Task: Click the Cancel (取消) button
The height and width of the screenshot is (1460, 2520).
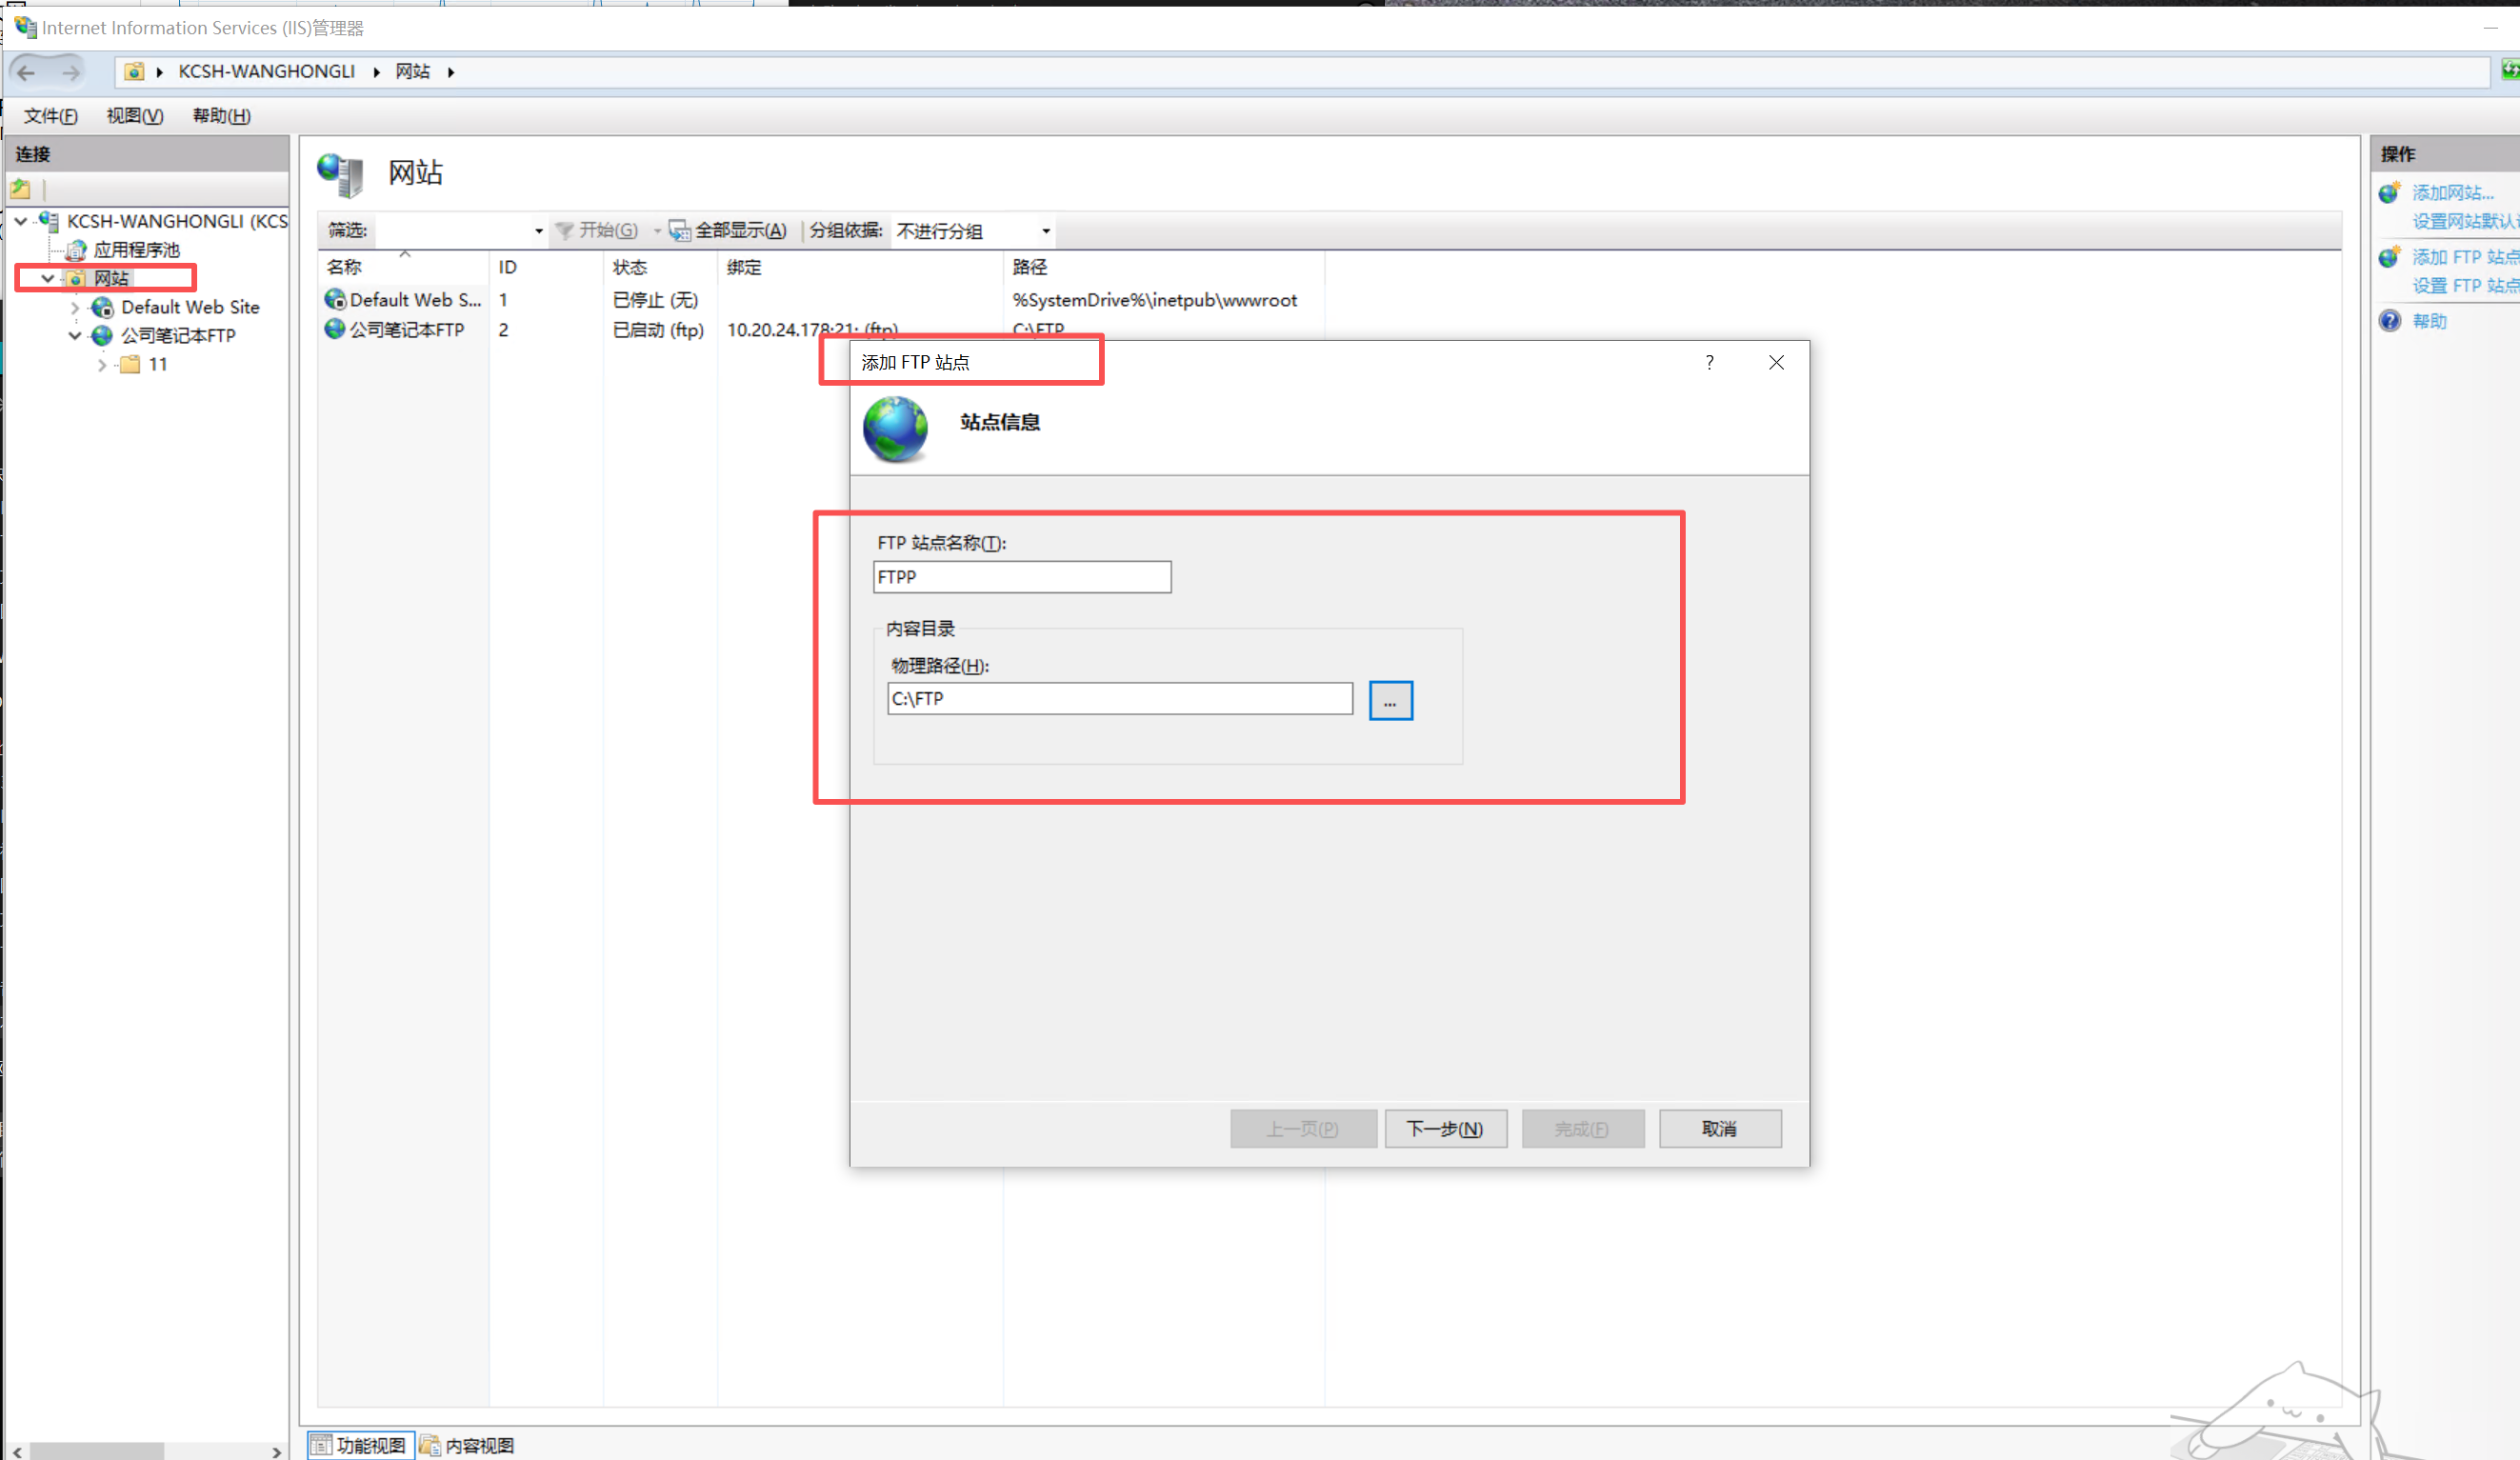Action: point(1719,1129)
